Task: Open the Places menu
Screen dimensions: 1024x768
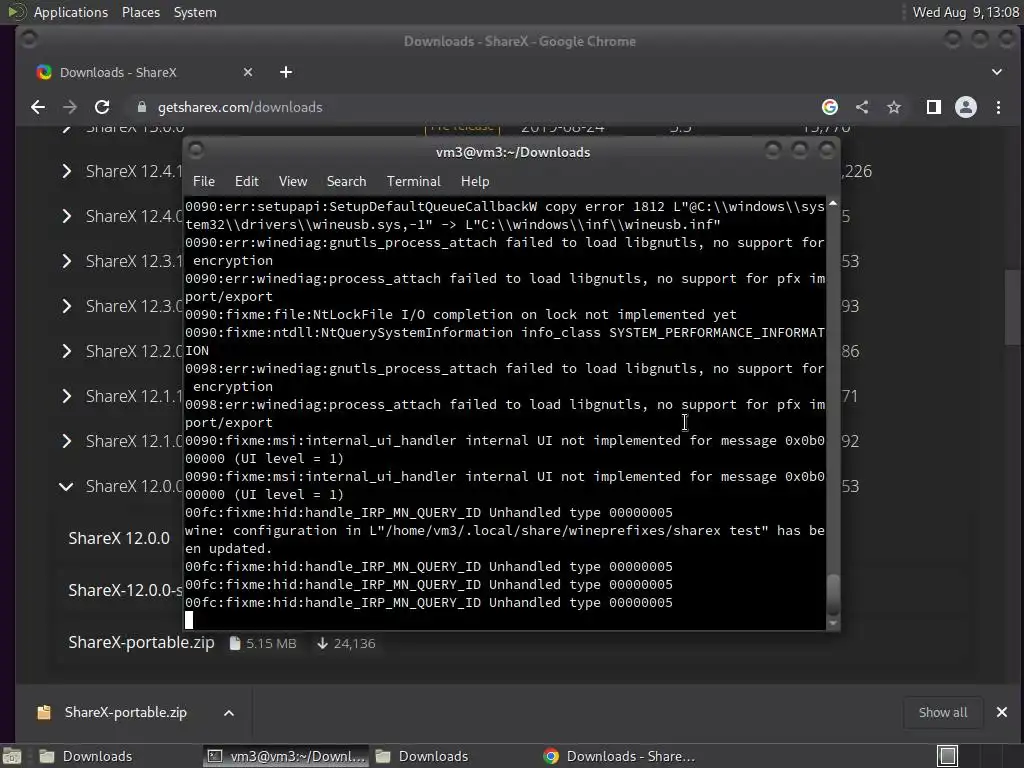Action: click(140, 12)
